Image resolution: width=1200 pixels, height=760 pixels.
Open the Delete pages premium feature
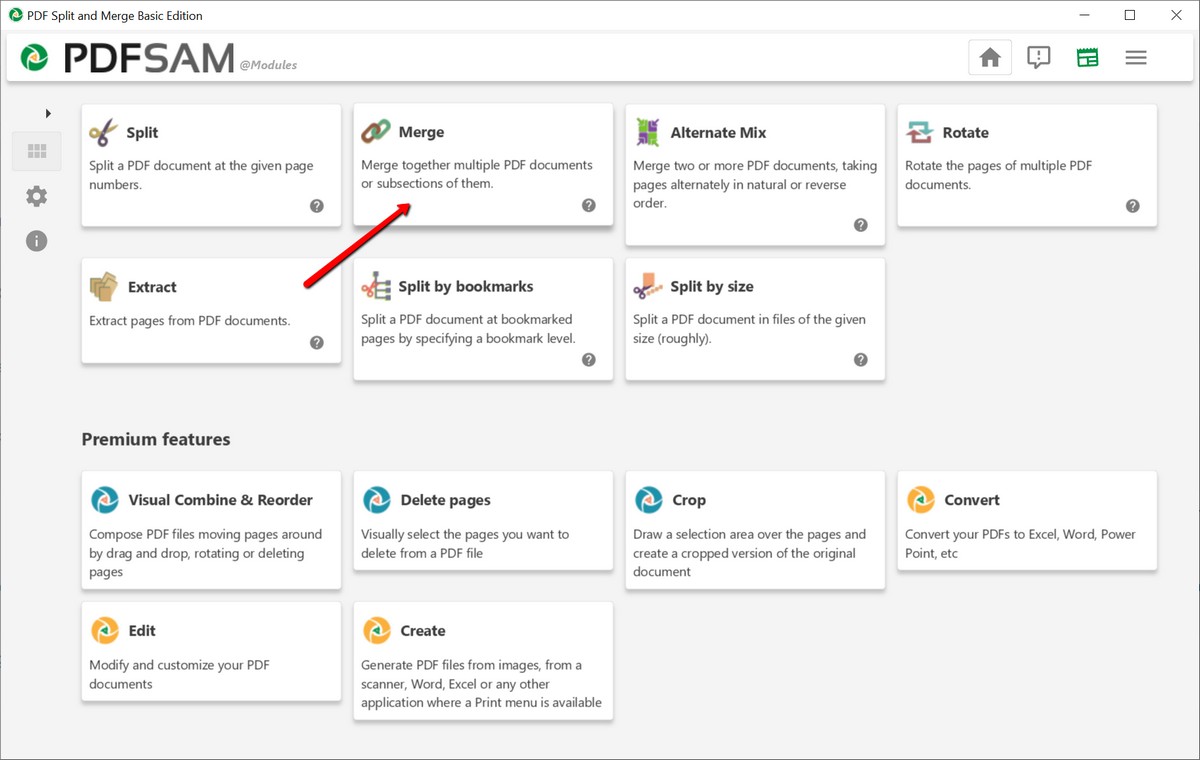tap(483, 520)
